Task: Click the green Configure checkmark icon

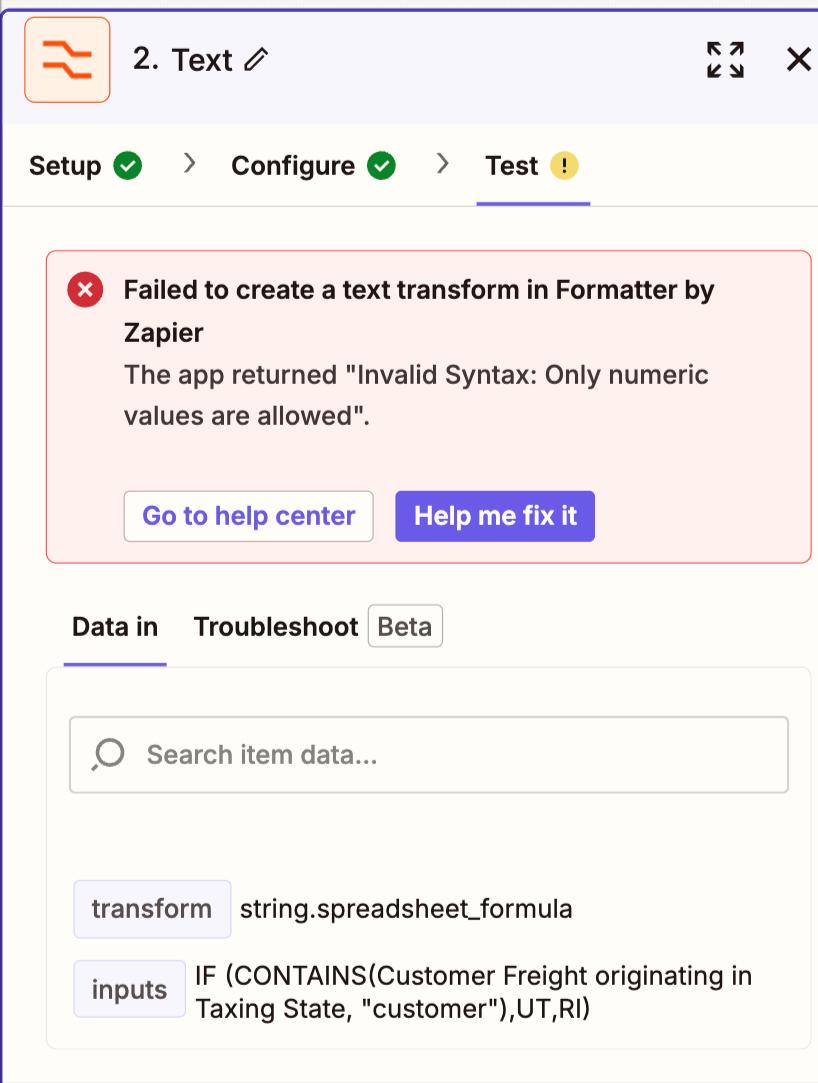Action: click(x=381, y=166)
